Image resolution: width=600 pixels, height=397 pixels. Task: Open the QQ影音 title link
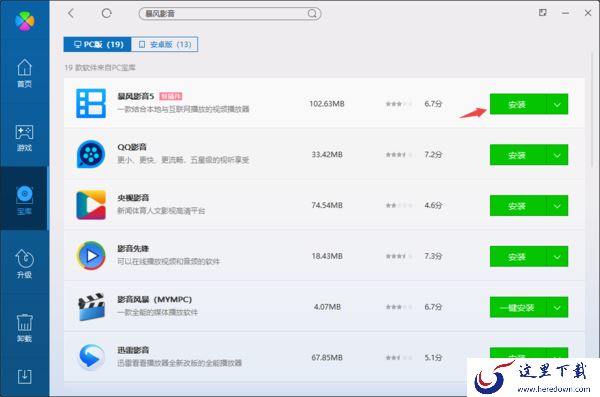point(132,147)
